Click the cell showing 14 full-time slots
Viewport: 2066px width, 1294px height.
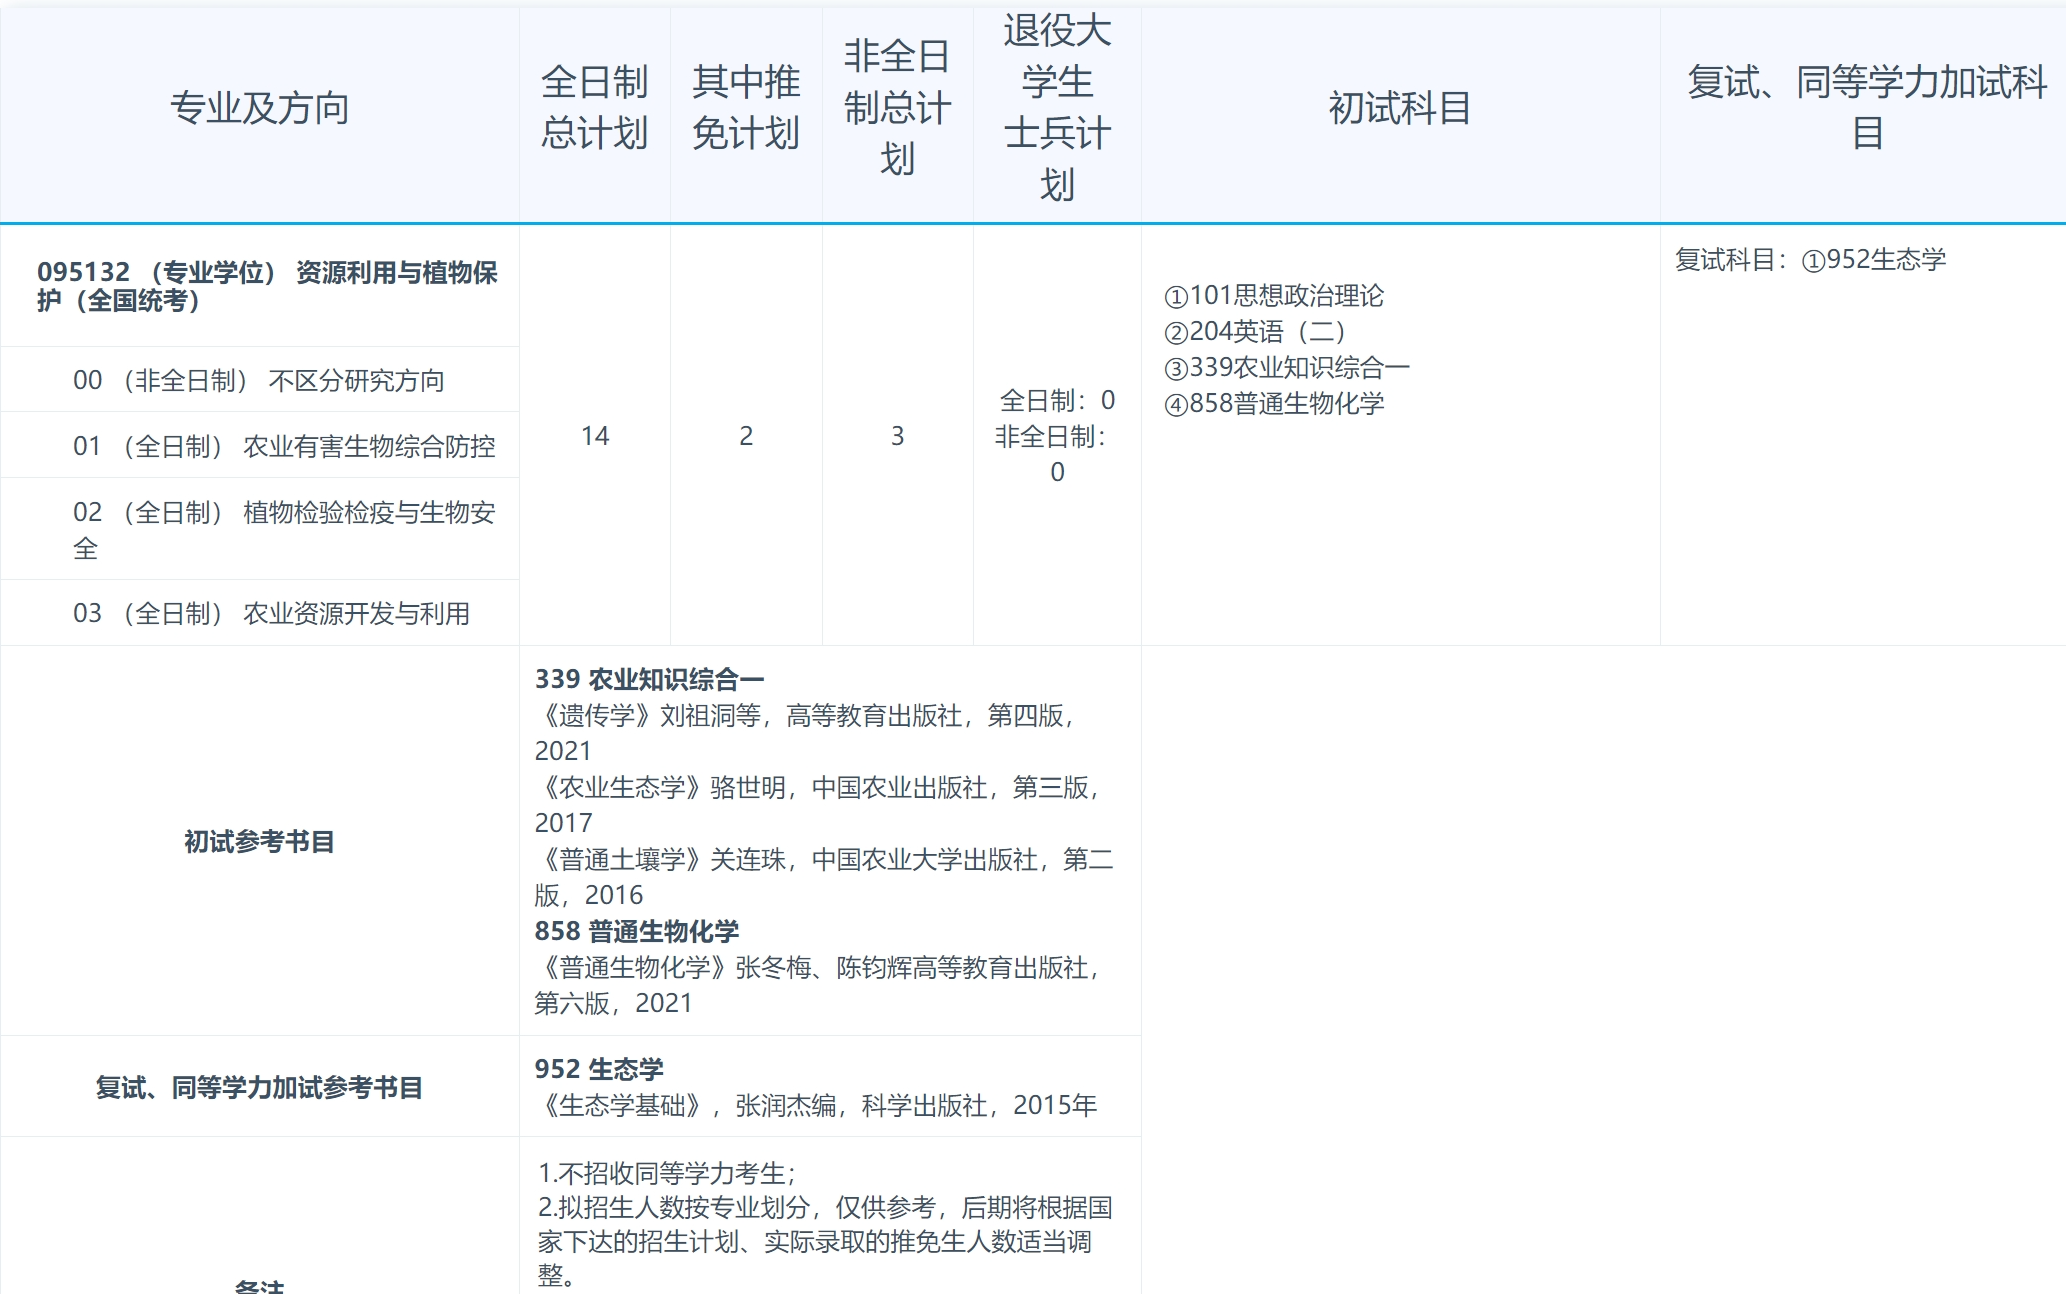pos(595,435)
